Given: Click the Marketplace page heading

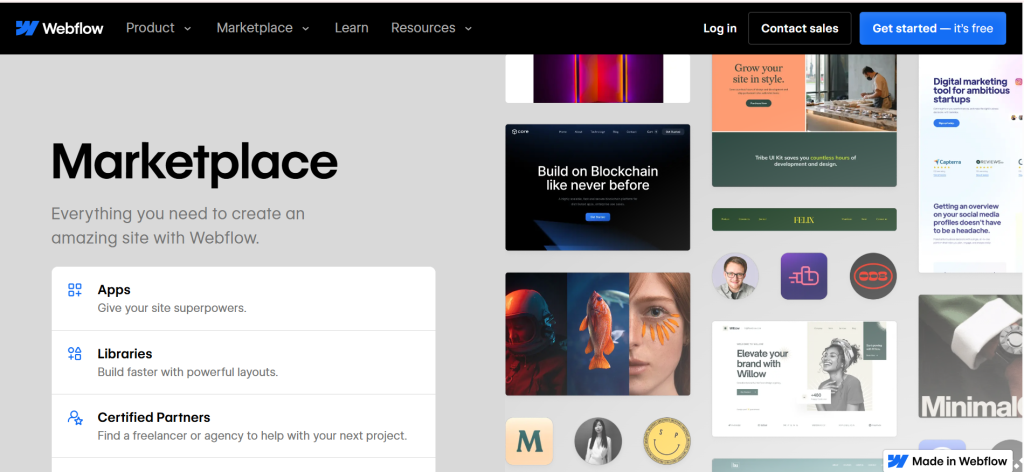Looking at the screenshot, I should pyautogui.click(x=195, y=162).
